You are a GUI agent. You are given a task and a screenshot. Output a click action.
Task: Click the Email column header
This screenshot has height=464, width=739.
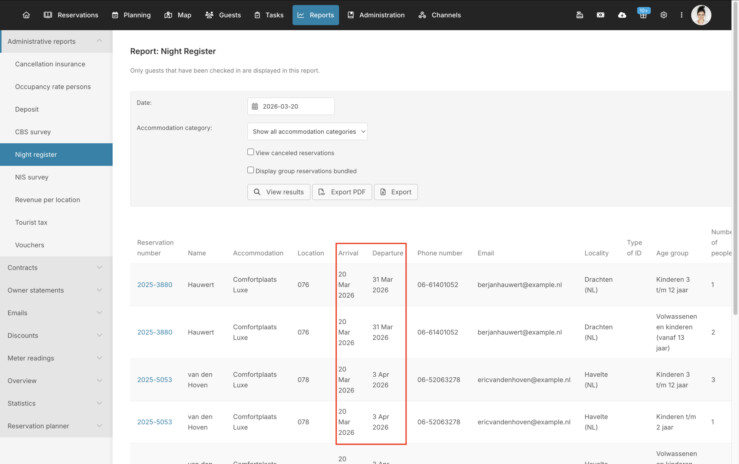tap(486, 253)
